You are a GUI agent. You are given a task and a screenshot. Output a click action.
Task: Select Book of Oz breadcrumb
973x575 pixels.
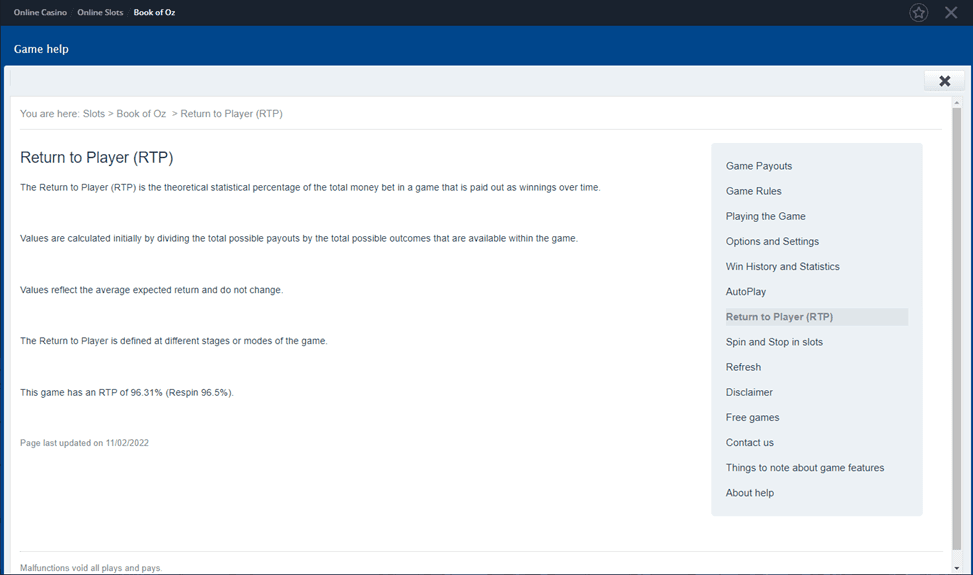coord(155,13)
